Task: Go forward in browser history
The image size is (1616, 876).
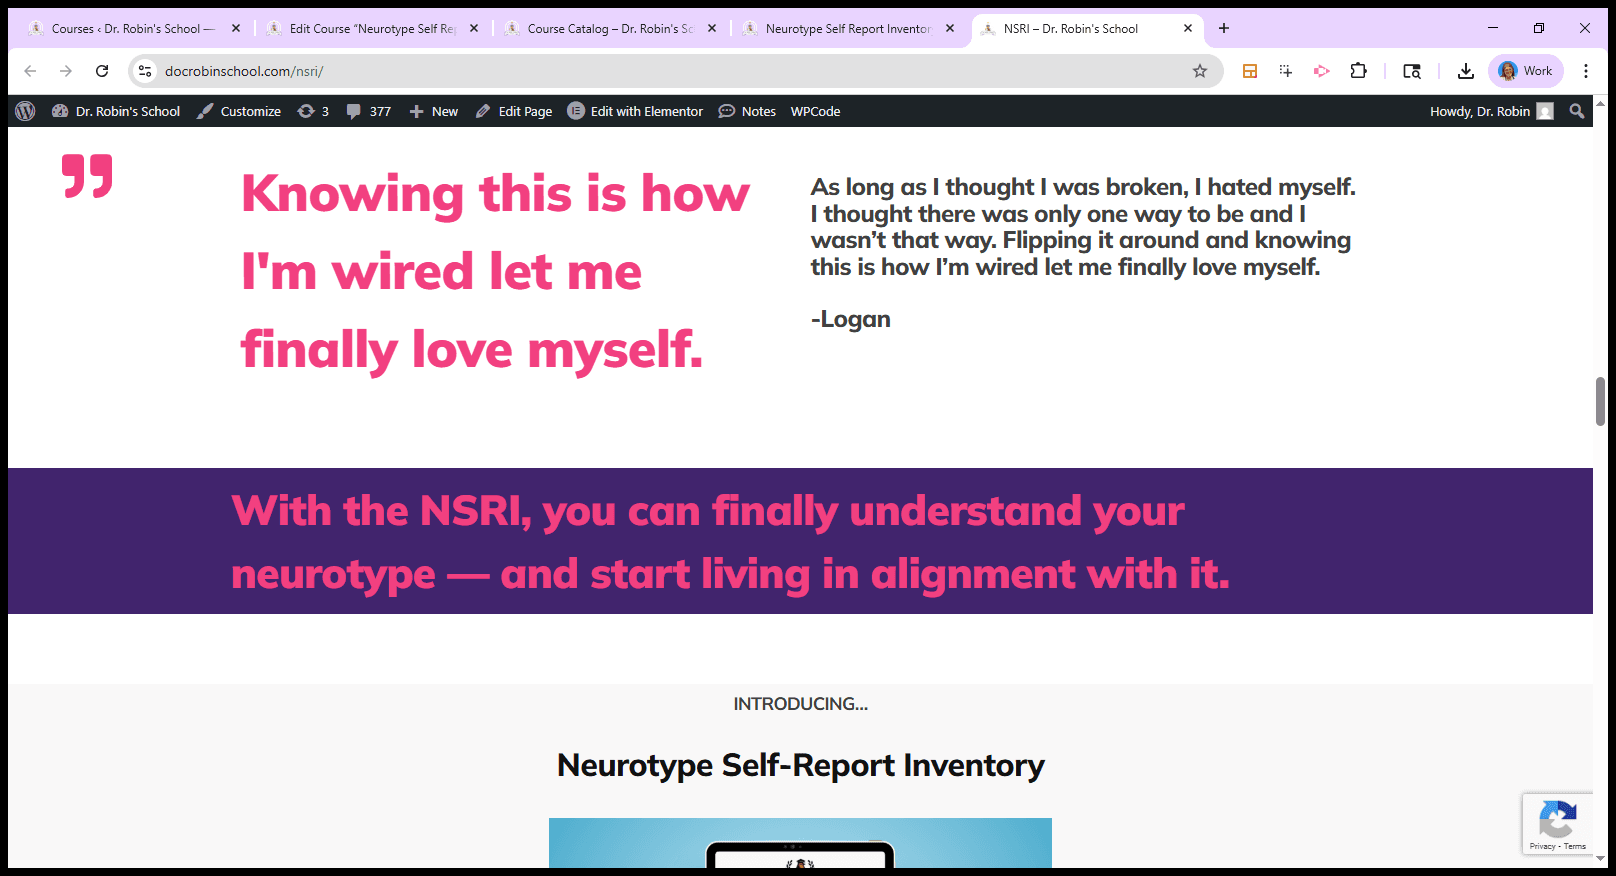Action: coord(66,71)
